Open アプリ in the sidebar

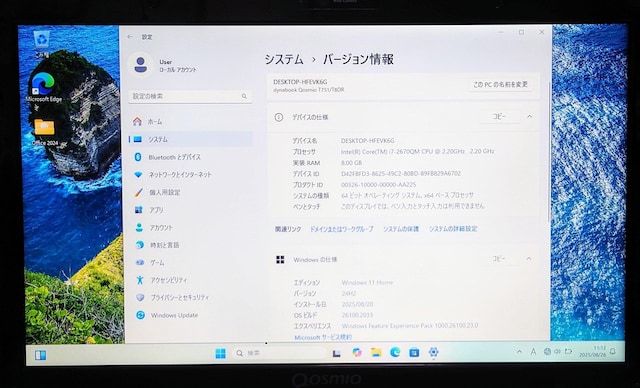(x=190, y=210)
